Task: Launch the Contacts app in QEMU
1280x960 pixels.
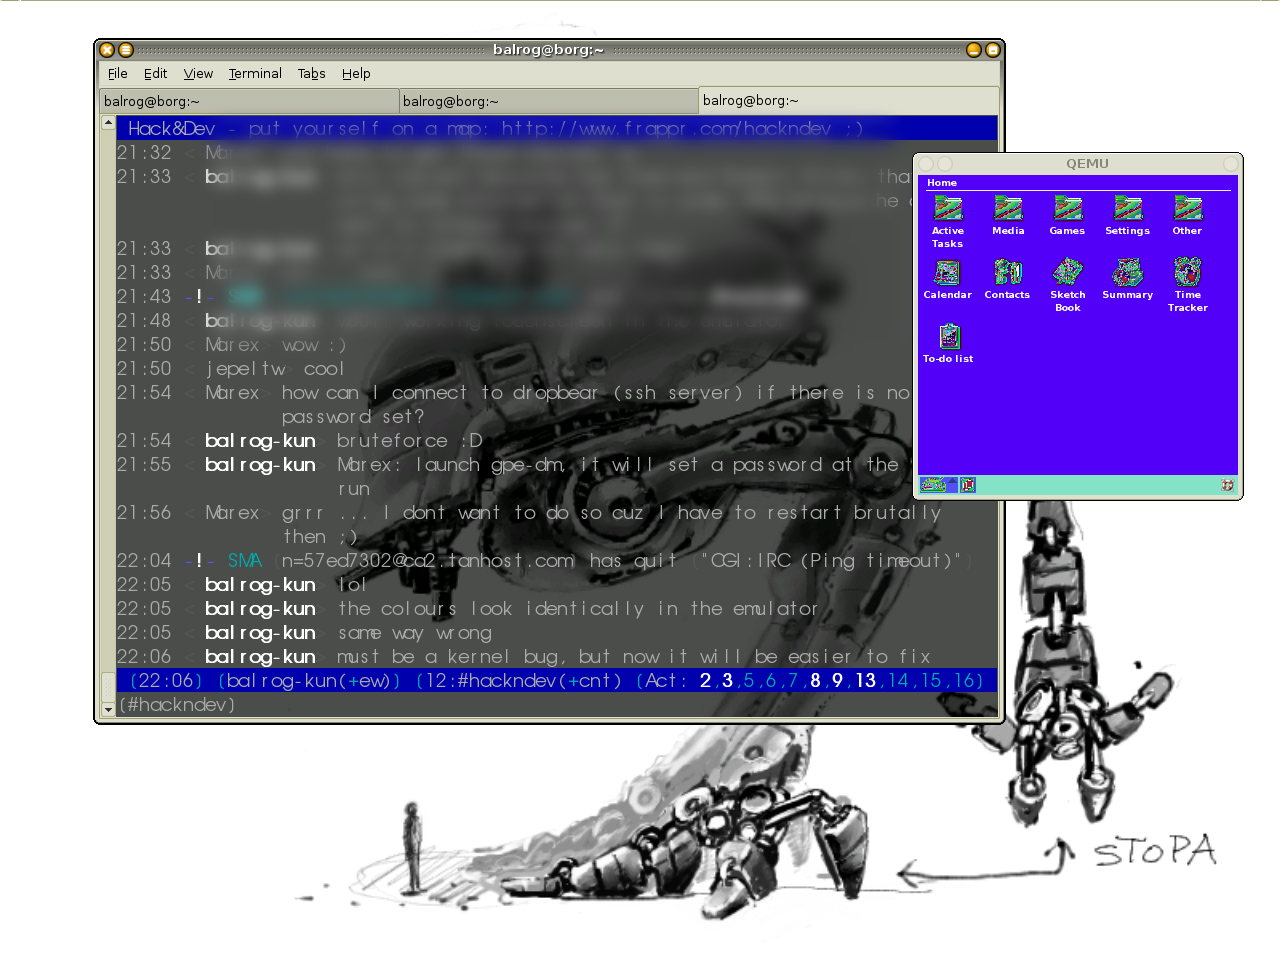Action: click(x=1007, y=279)
